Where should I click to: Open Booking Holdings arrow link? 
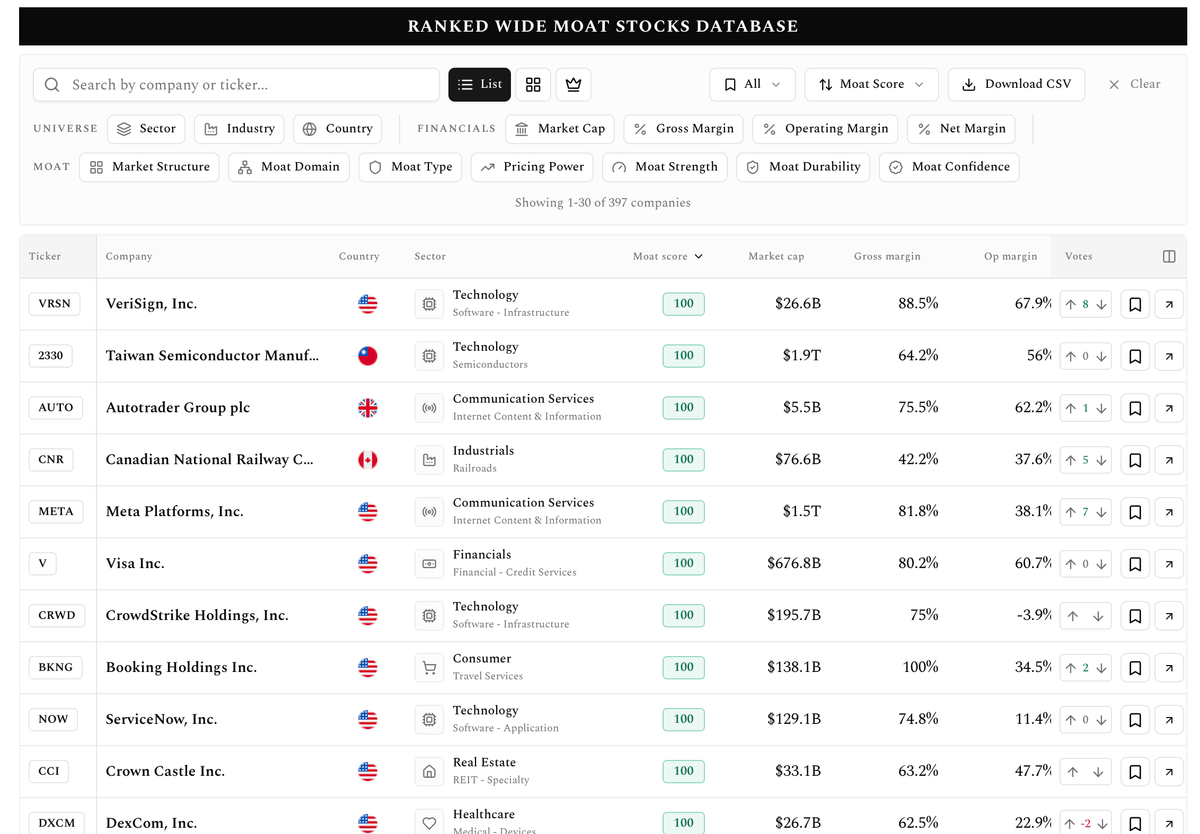tap(1169, 668)
